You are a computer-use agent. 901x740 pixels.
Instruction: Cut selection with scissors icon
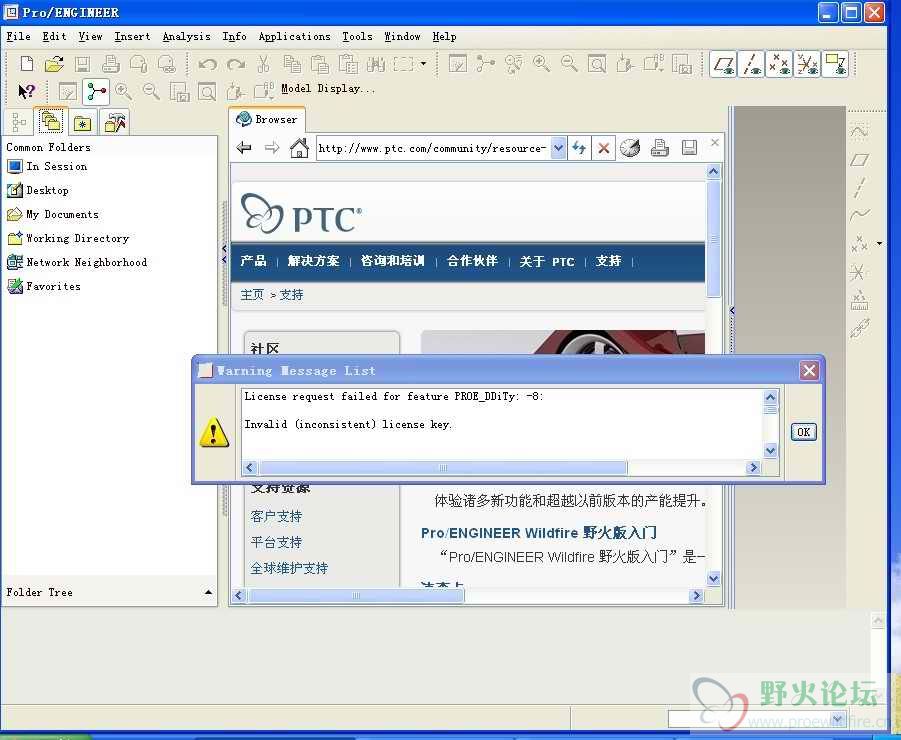[x=263, y=64]
